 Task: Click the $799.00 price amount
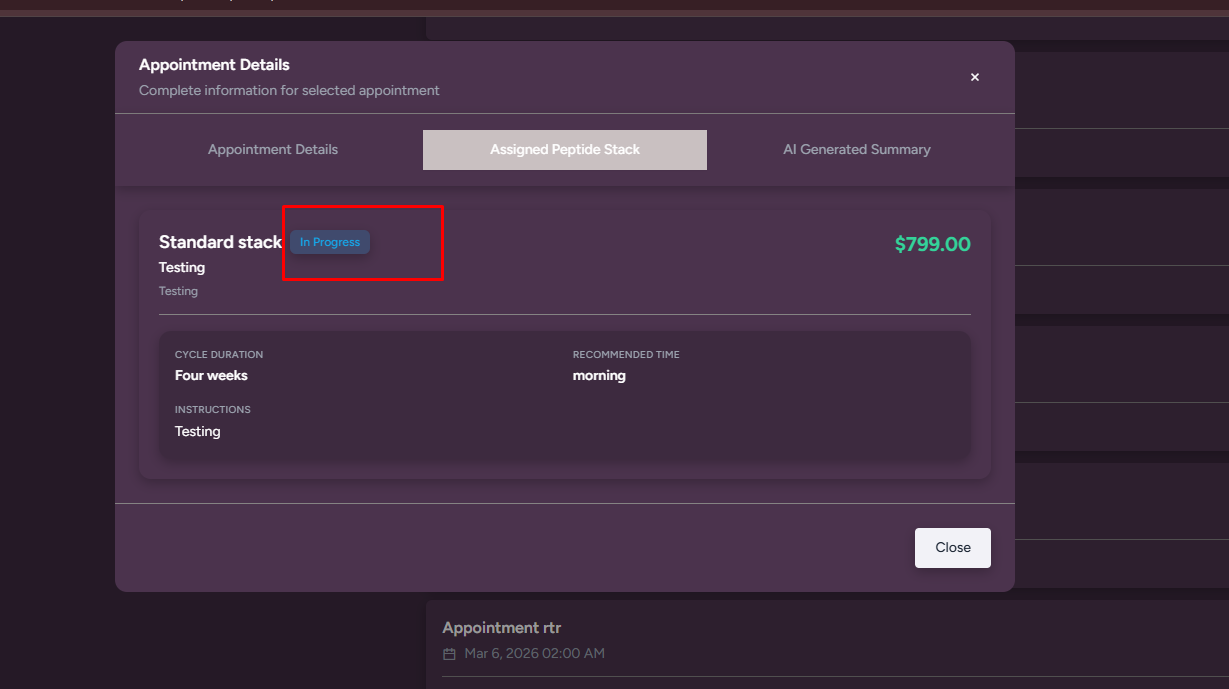(x=932, y=244)
